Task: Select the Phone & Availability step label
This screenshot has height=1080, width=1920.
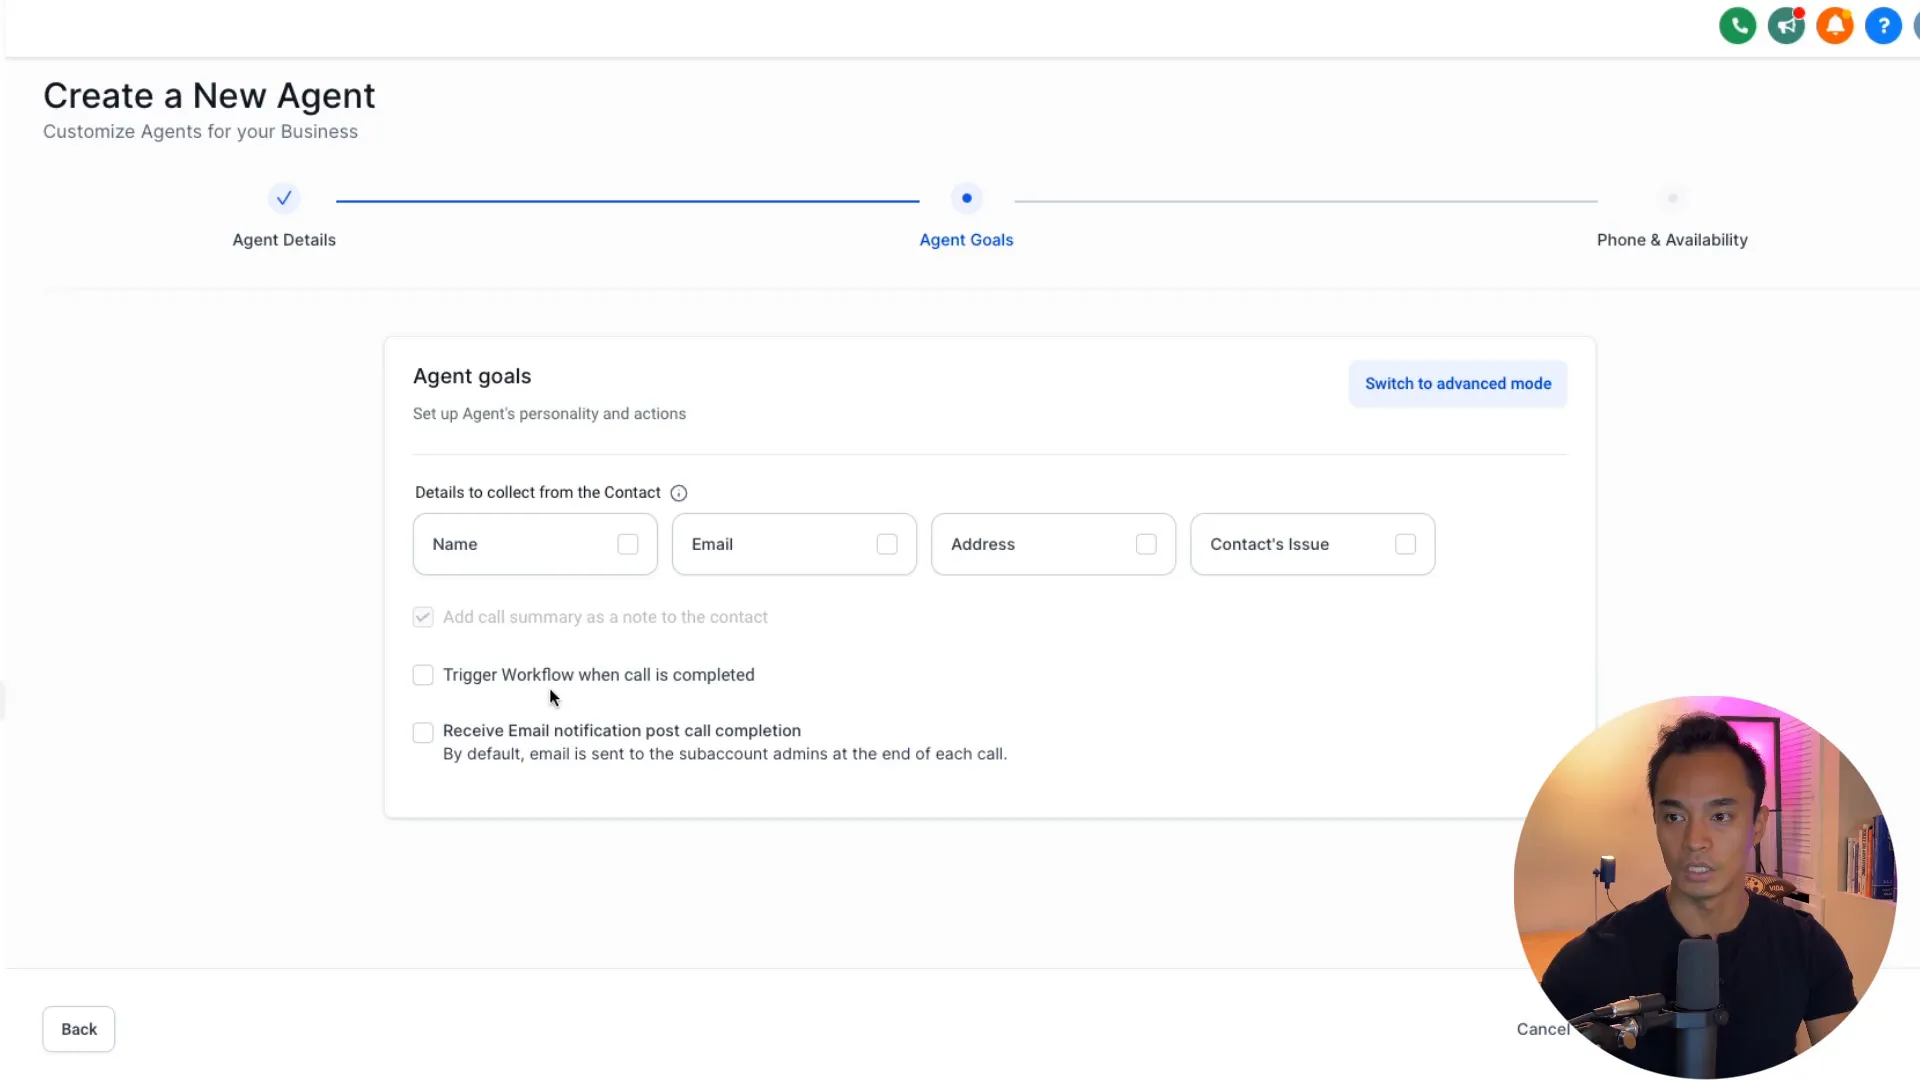Action: coord(1672,240)
